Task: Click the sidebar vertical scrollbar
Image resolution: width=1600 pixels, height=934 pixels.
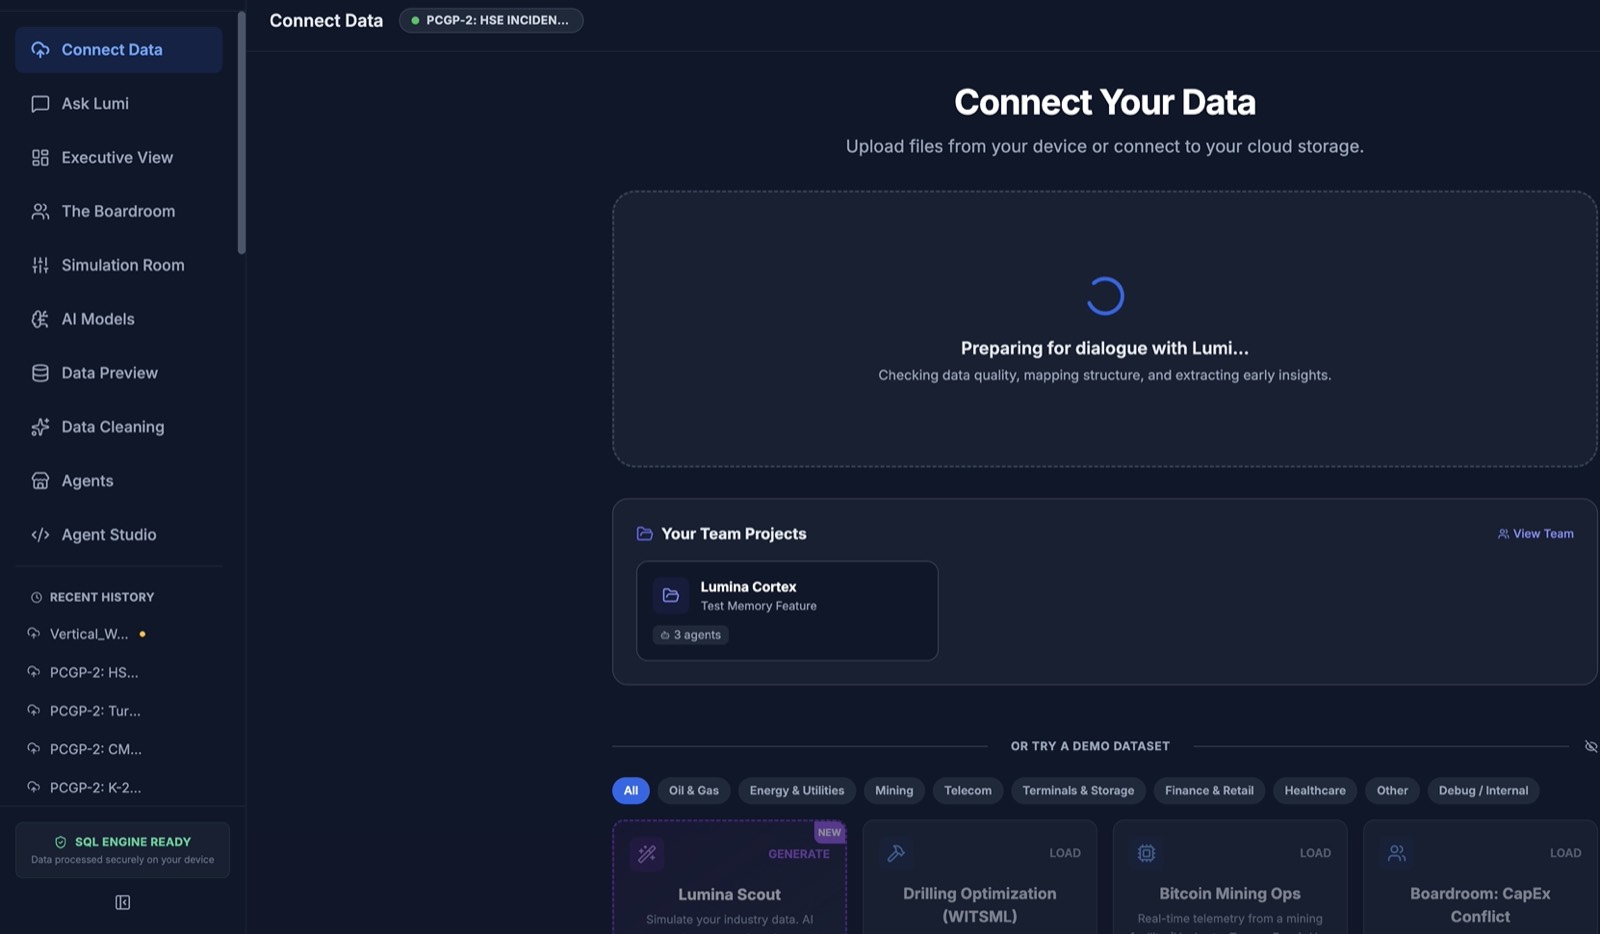Action: point(241,132)
